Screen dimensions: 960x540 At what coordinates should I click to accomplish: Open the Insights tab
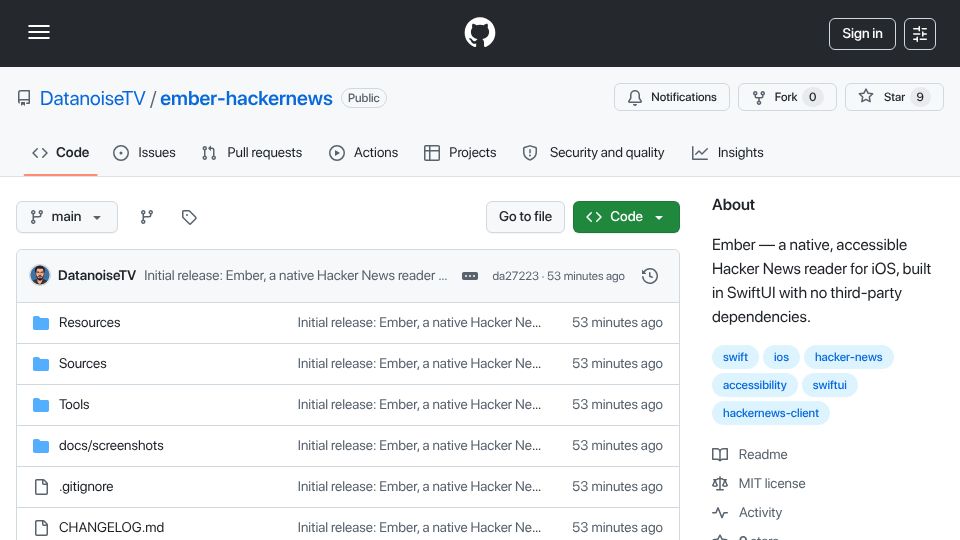pos(728,152)
